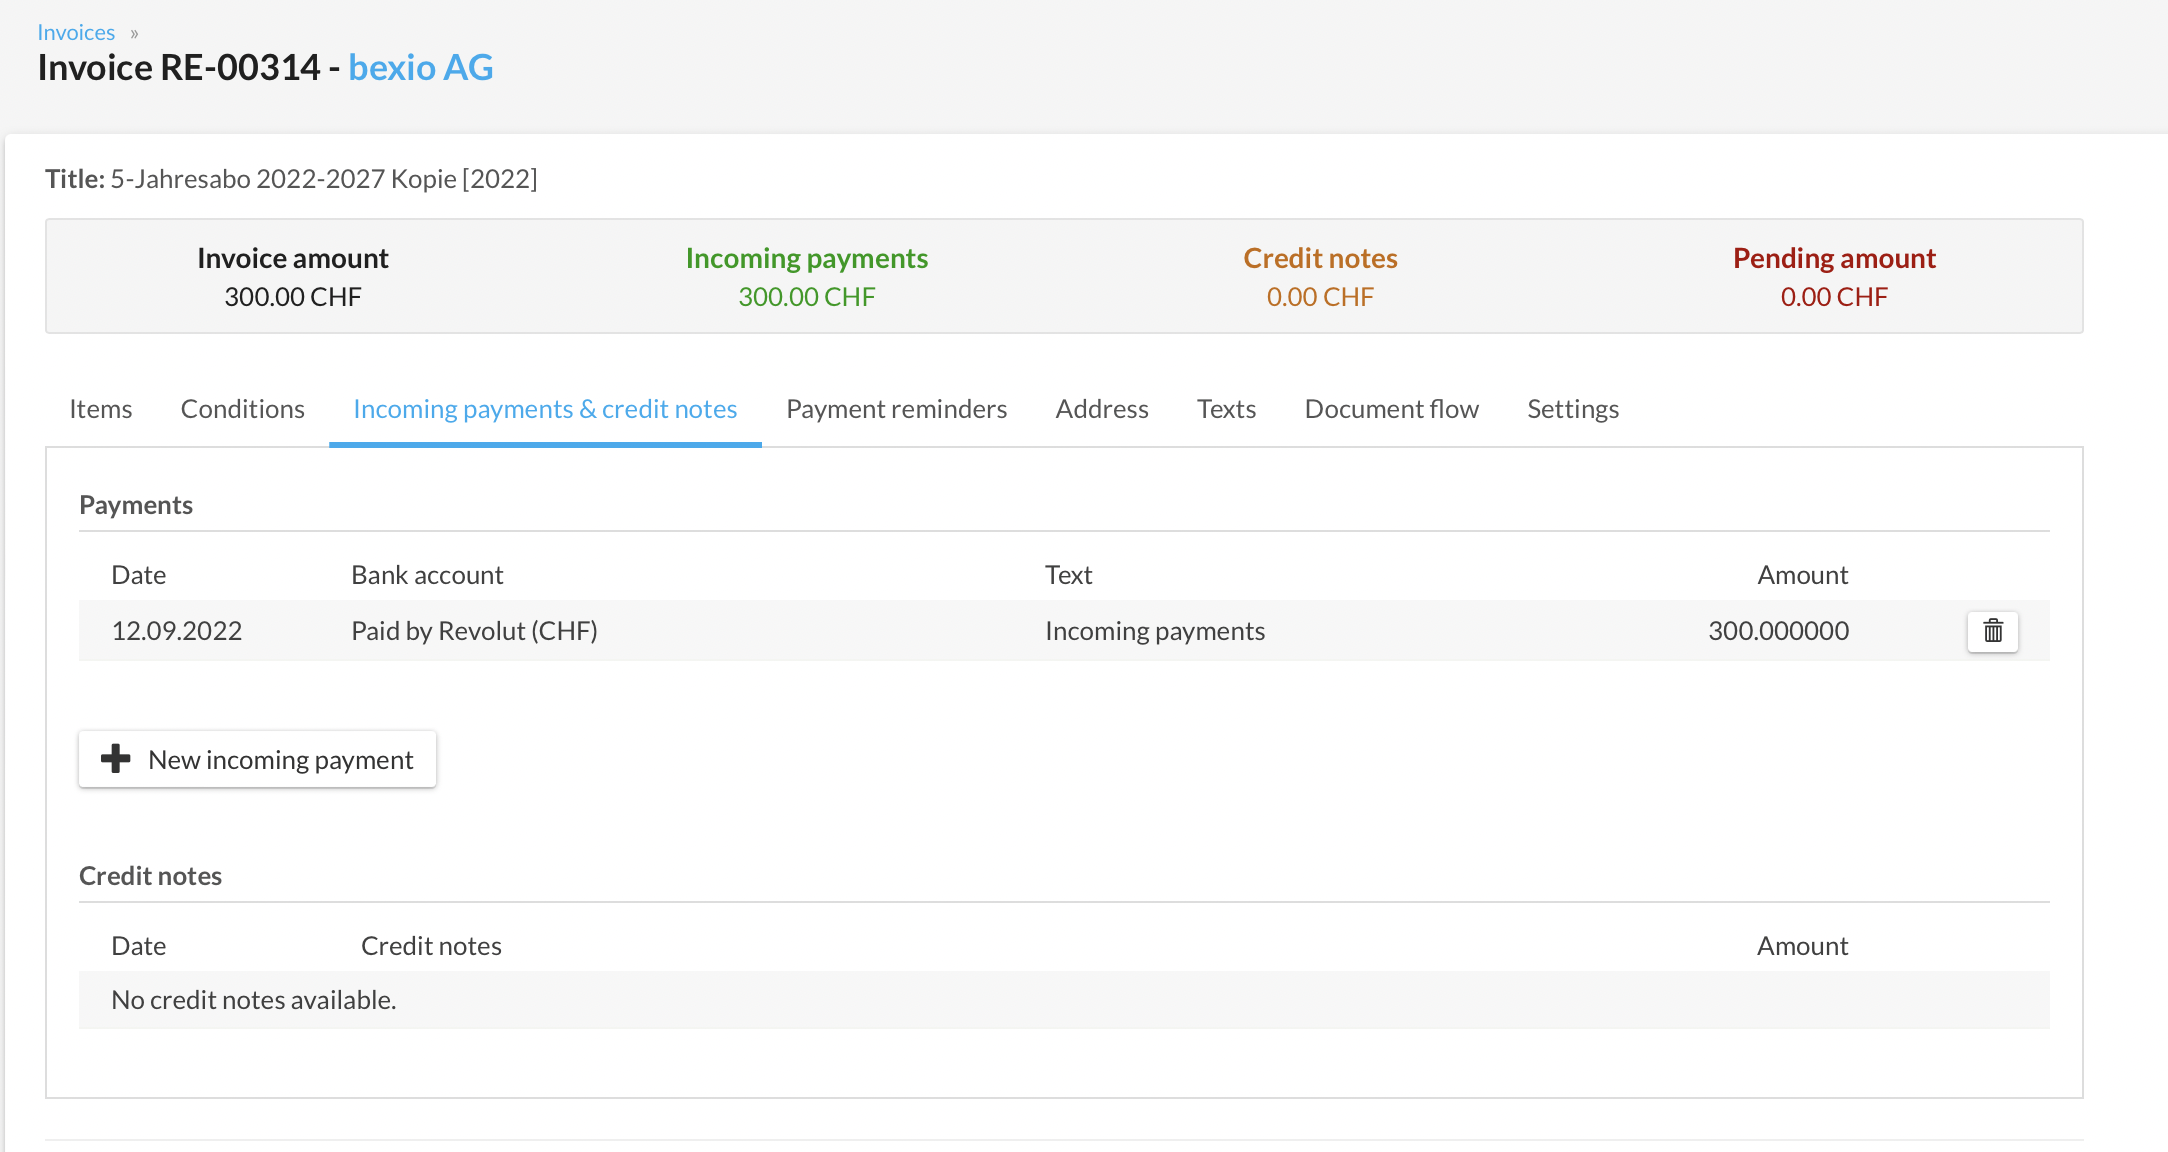Click the Paid by Revolut (CHF) entry
Viewport: 2168px width, 1152px height.
click(474, 631)
